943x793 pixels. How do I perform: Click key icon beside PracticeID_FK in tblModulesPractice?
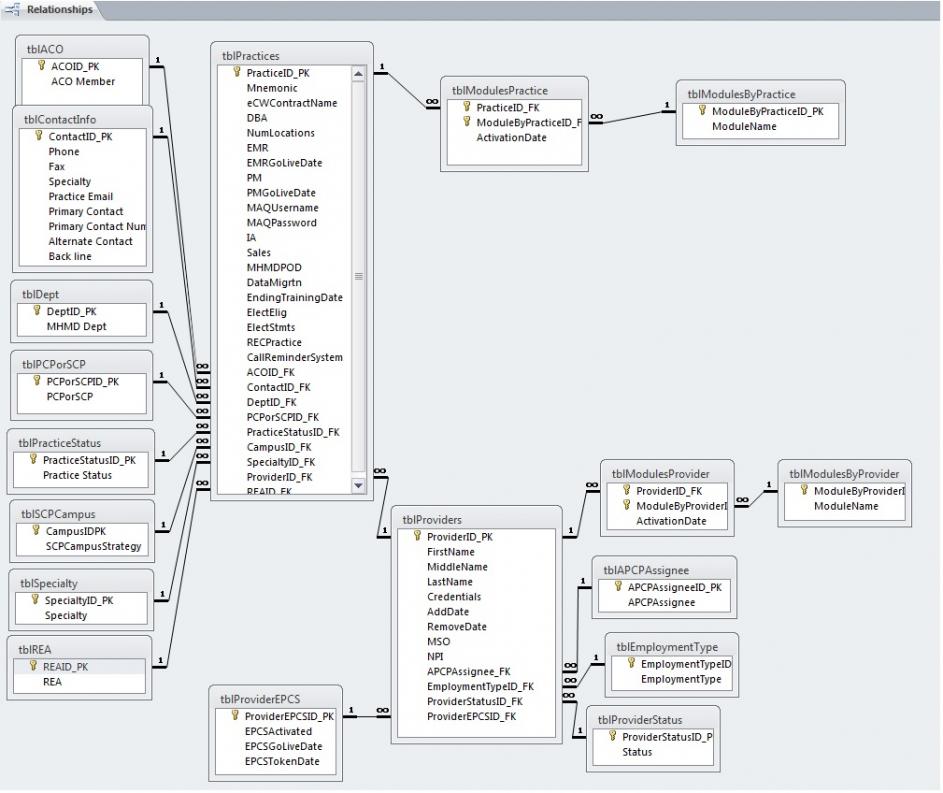click(467, 106)
